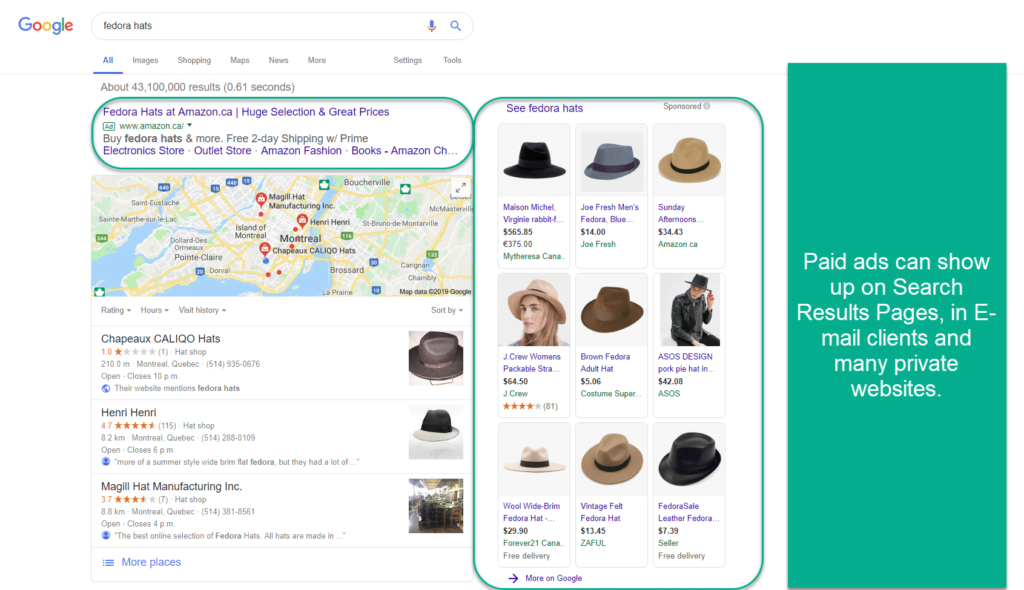The image size is (1024, 590).
Task: Click the Sponsored info icon
Action: [707, 106]
